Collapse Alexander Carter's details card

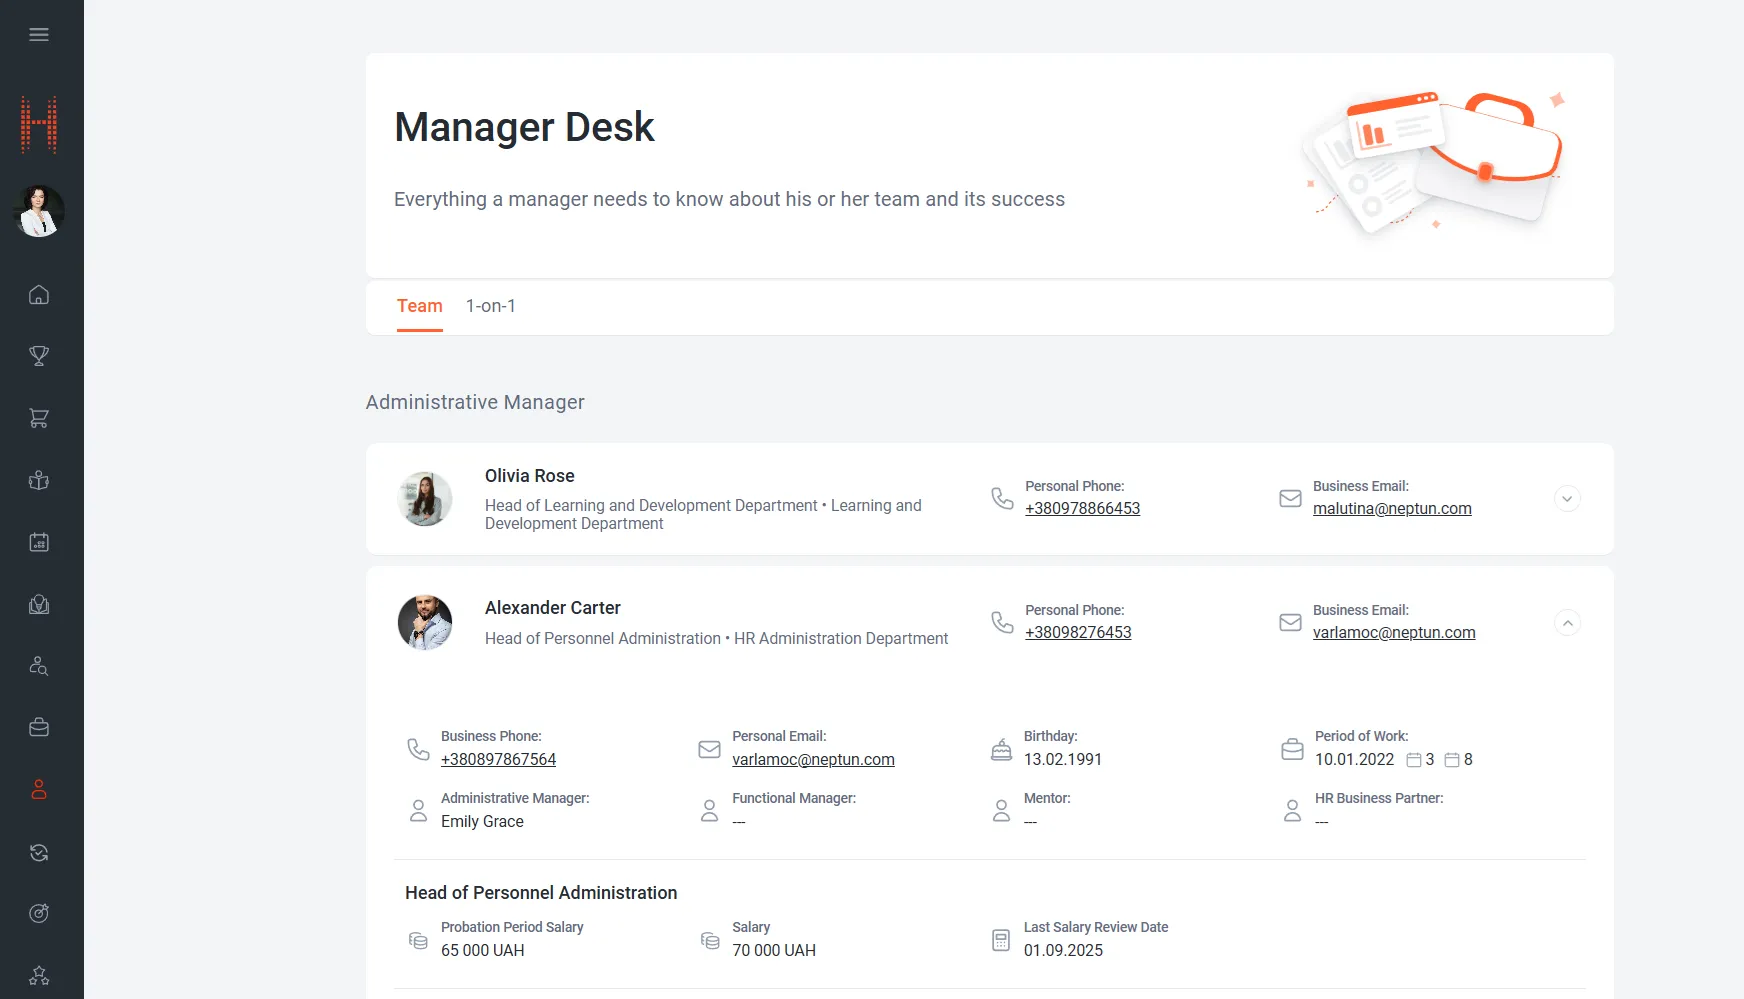coord(1567,623)
